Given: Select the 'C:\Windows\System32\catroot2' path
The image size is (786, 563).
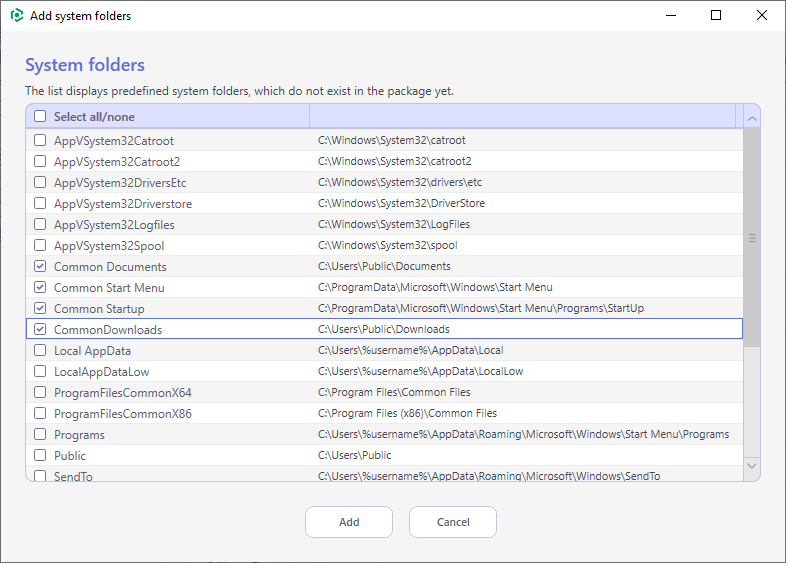Looking at the screenshot, I should tap(395, 161).
